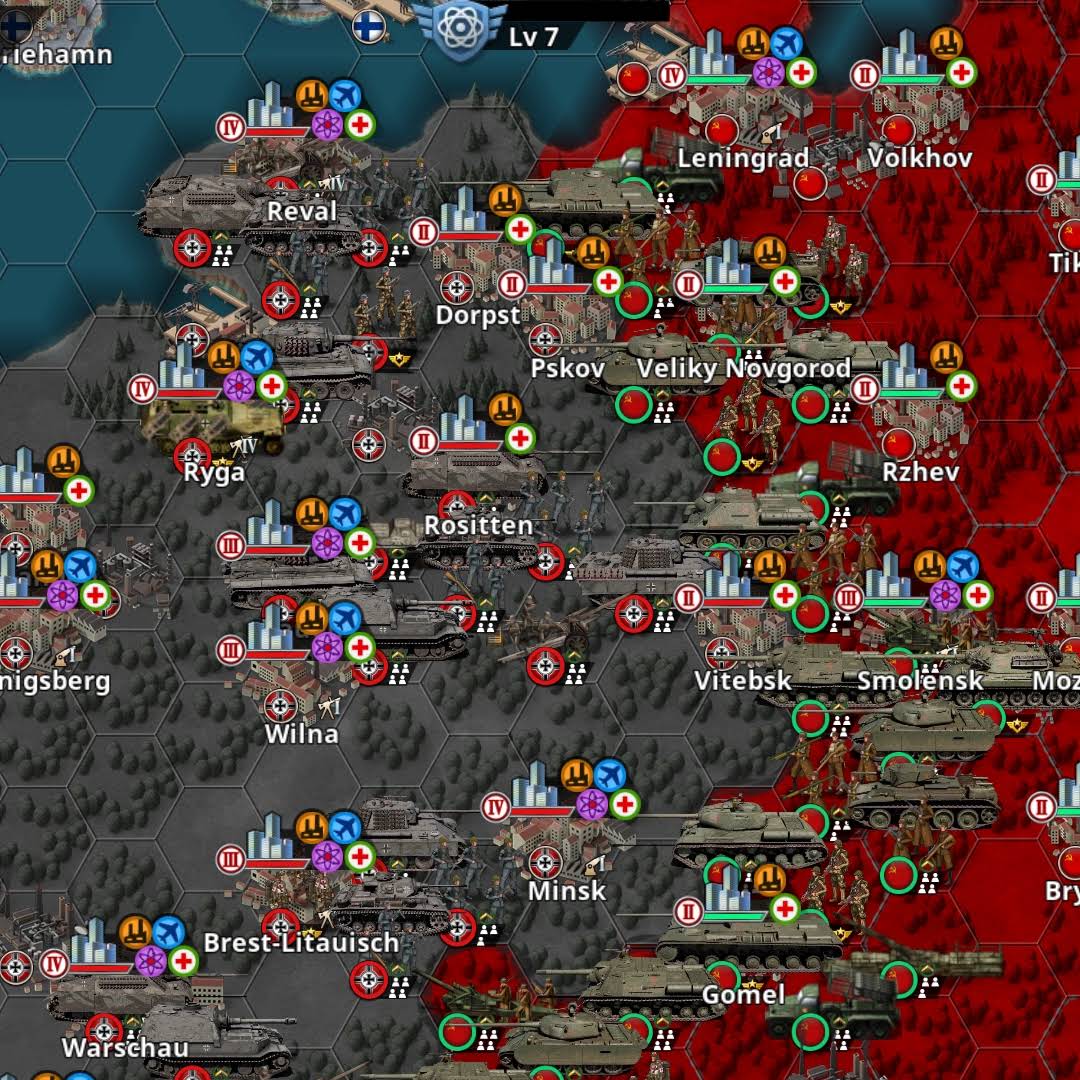
Task: Tap Minsk's purple nuclear icon
Action: [592, 804]
